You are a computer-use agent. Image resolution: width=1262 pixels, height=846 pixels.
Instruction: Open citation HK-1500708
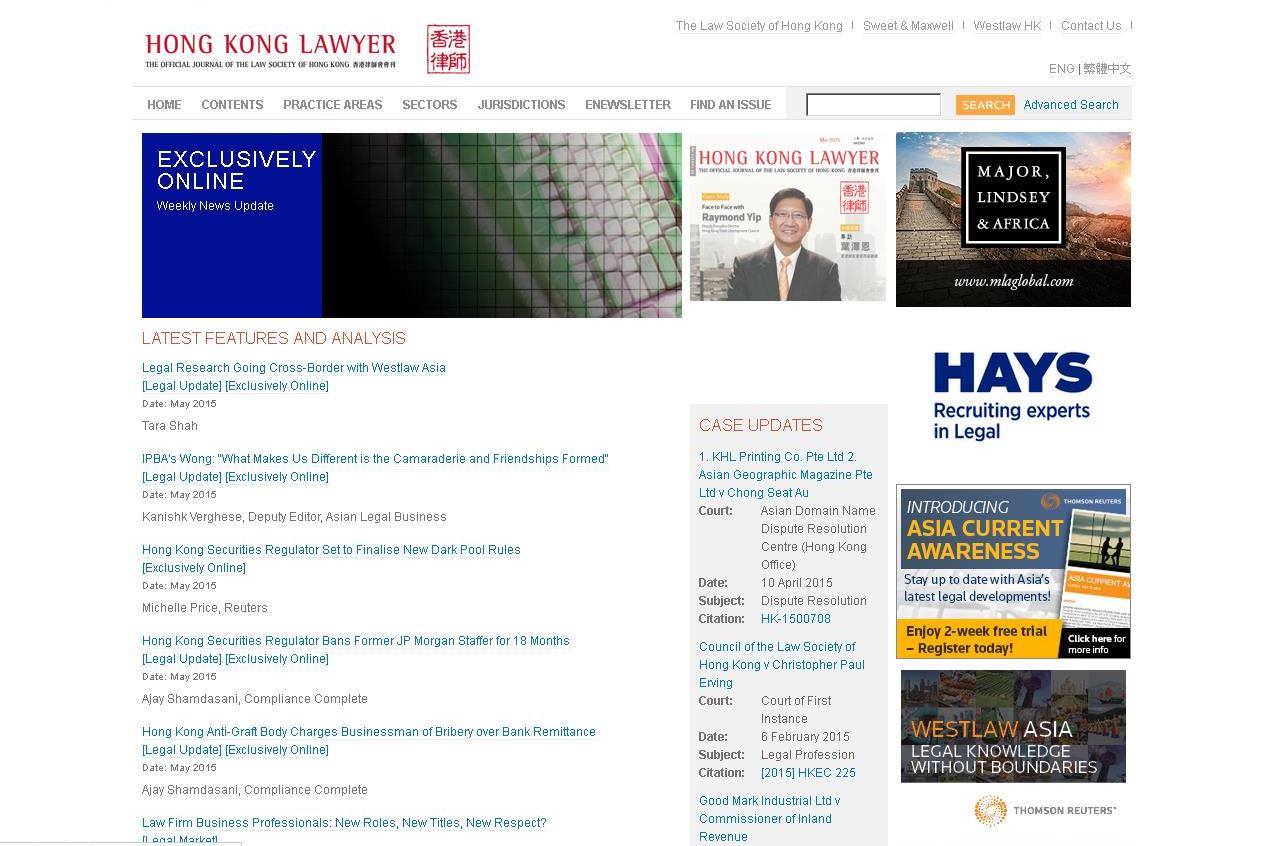(x=796, y=619)
